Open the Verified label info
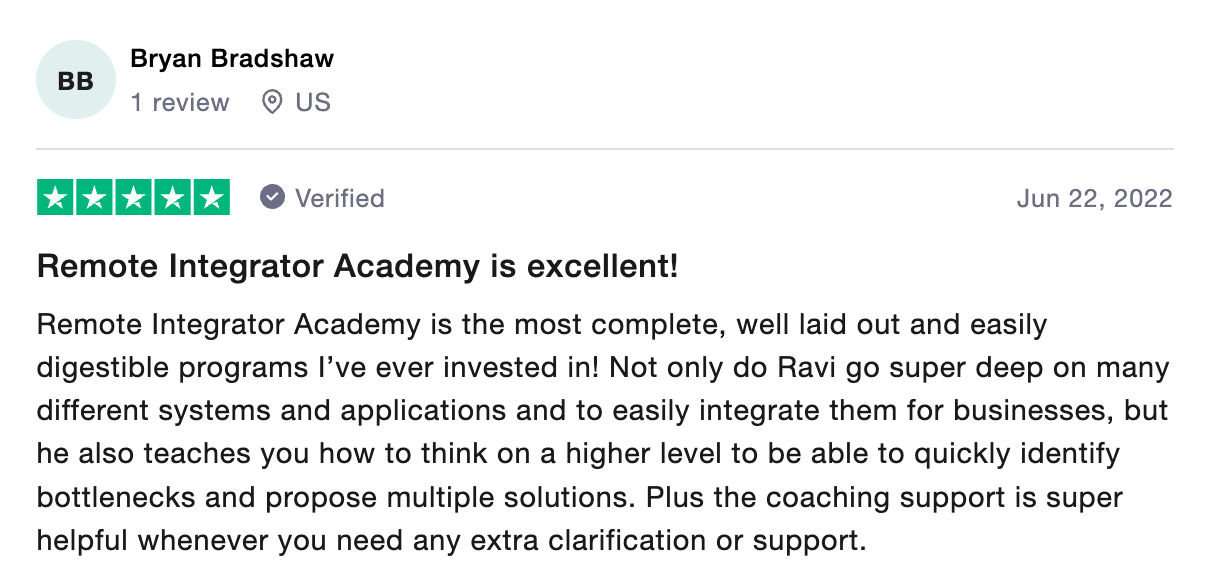 (x=340, y=198)
